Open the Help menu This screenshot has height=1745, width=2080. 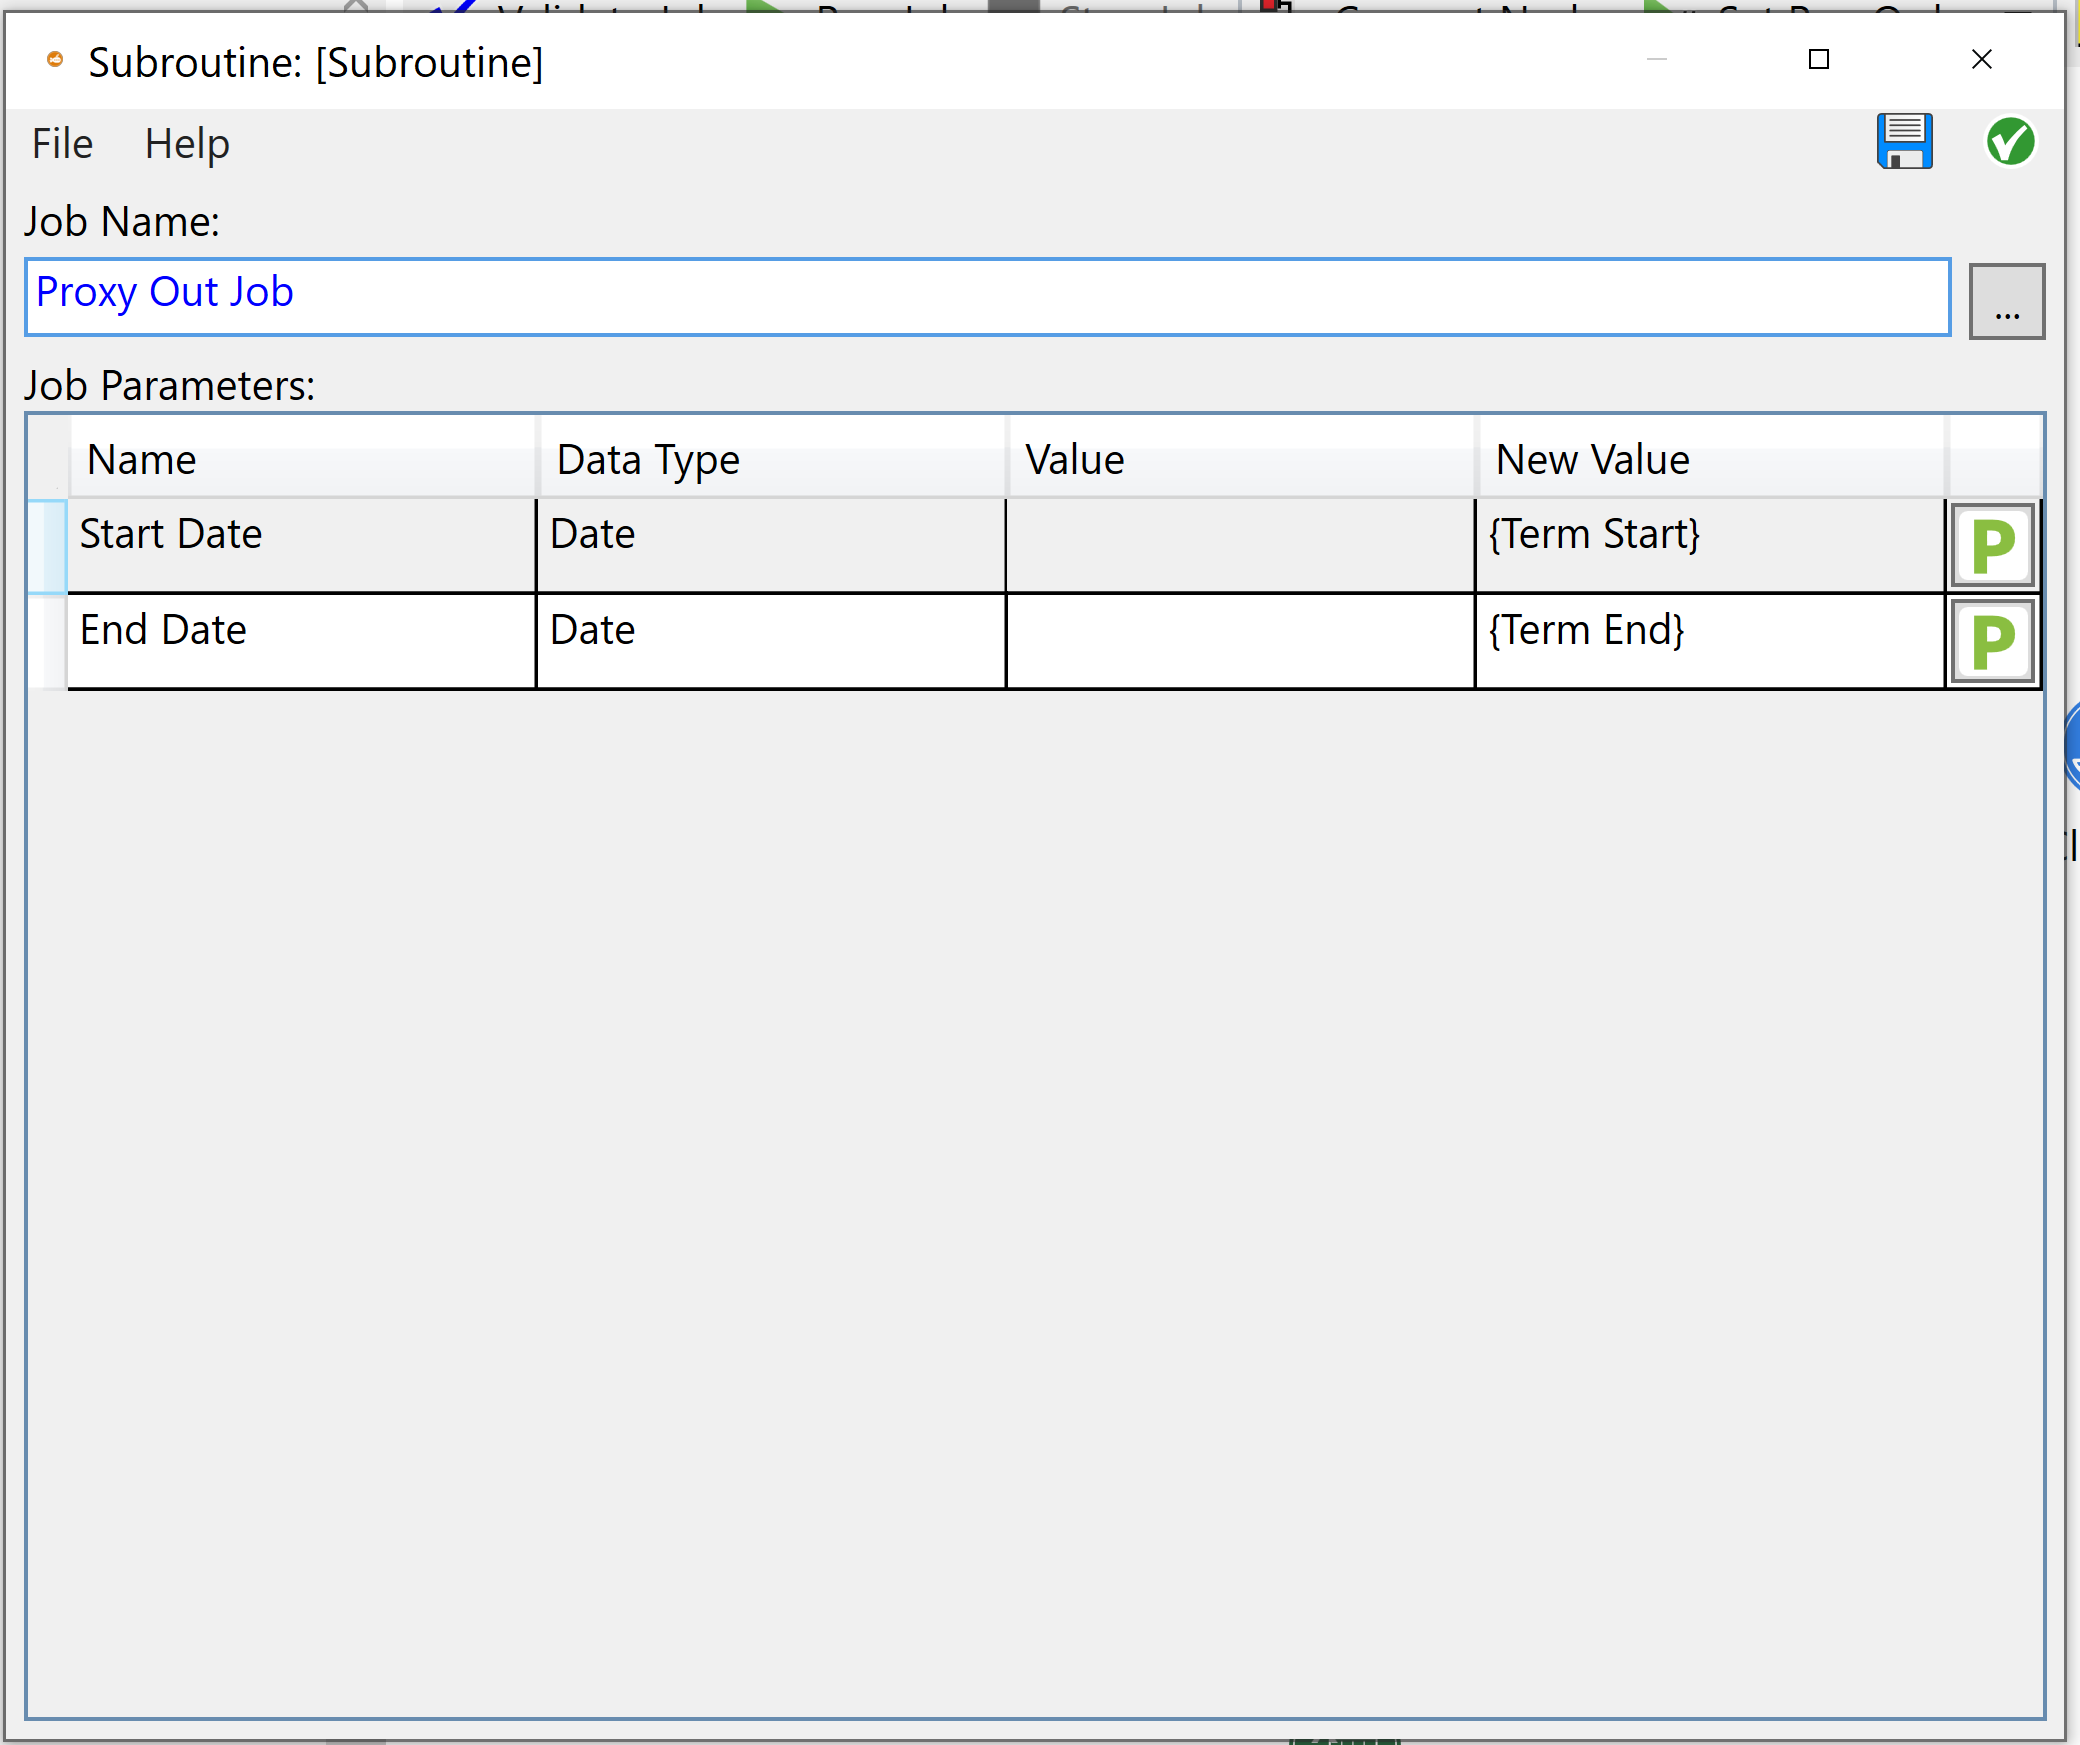(186, 143)
